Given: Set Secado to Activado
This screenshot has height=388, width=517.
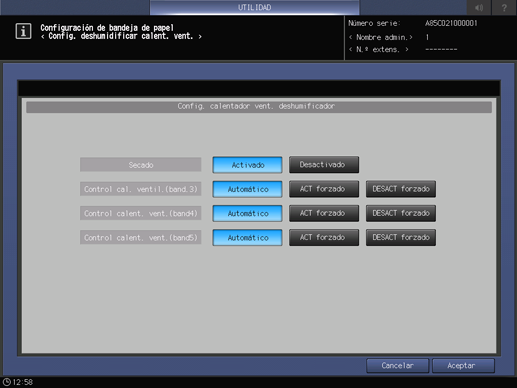Looking at the screenshot, I should 247,165.
